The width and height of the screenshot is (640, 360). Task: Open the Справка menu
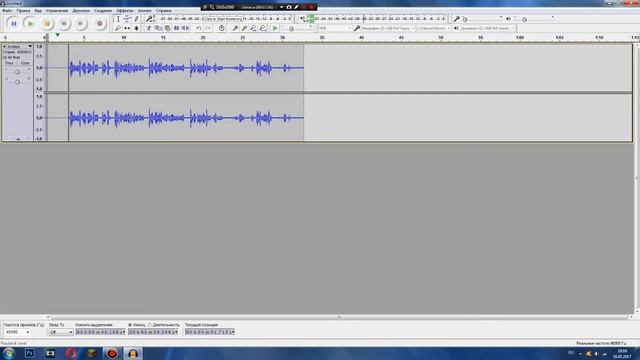[x=164, y=11]
